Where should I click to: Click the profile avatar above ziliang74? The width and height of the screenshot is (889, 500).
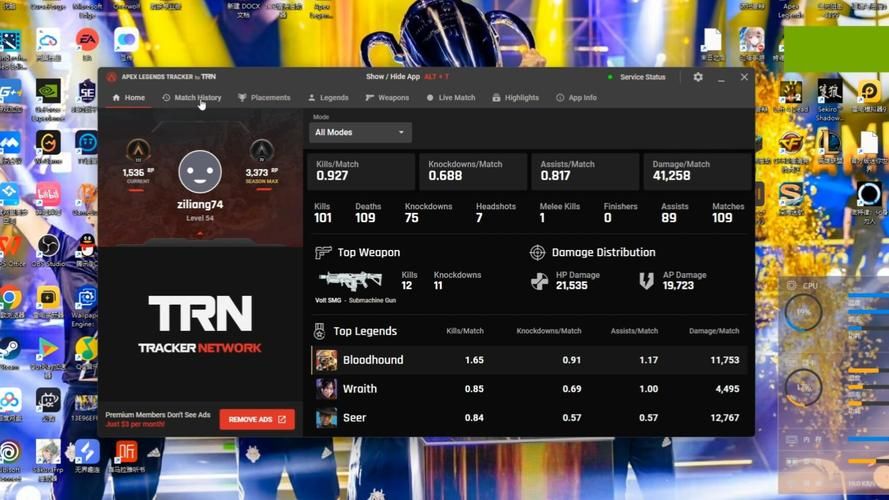point(200,172)
